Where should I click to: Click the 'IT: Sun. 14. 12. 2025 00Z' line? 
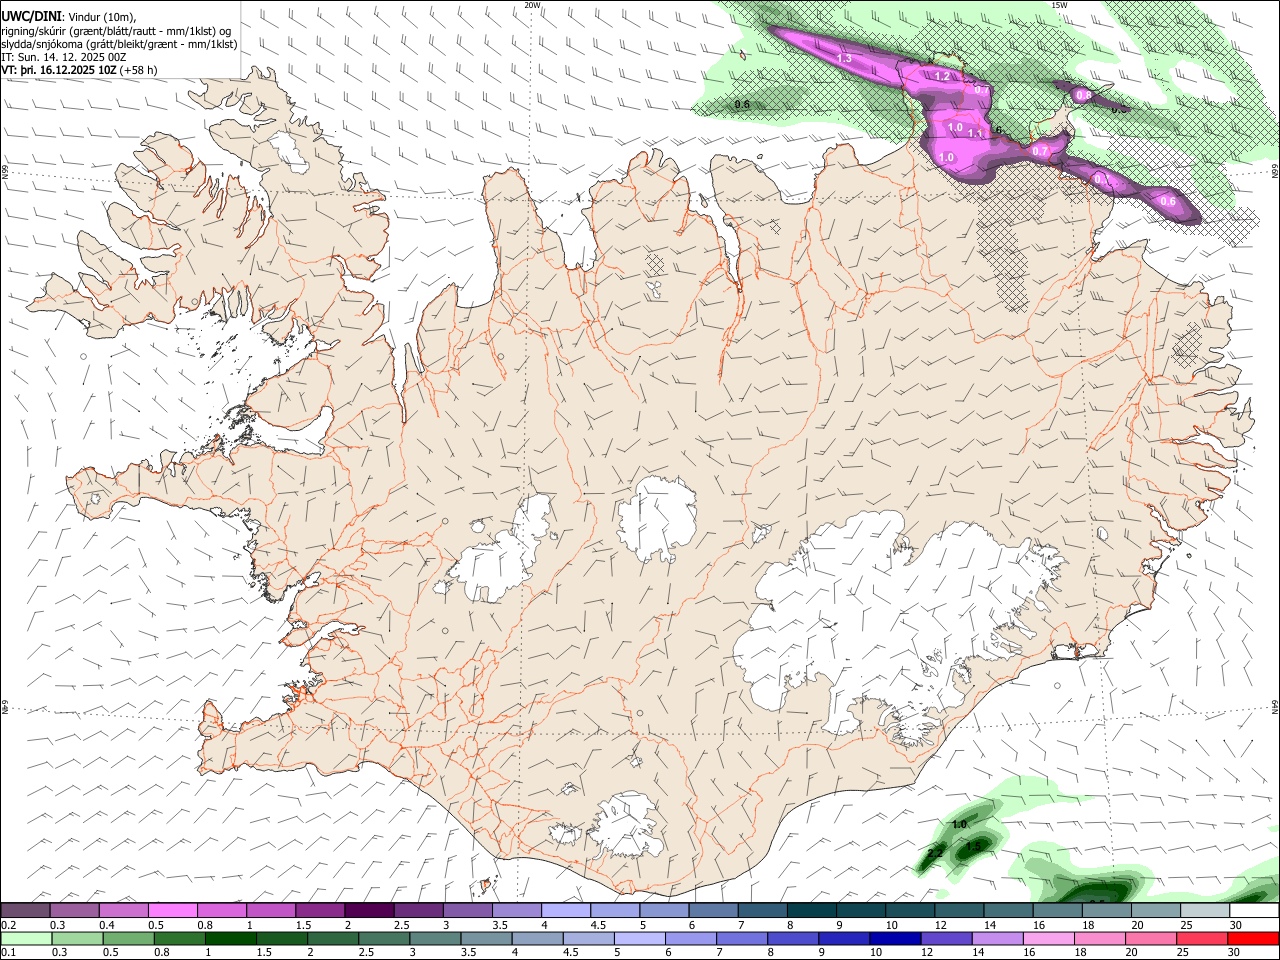[64, 57]
